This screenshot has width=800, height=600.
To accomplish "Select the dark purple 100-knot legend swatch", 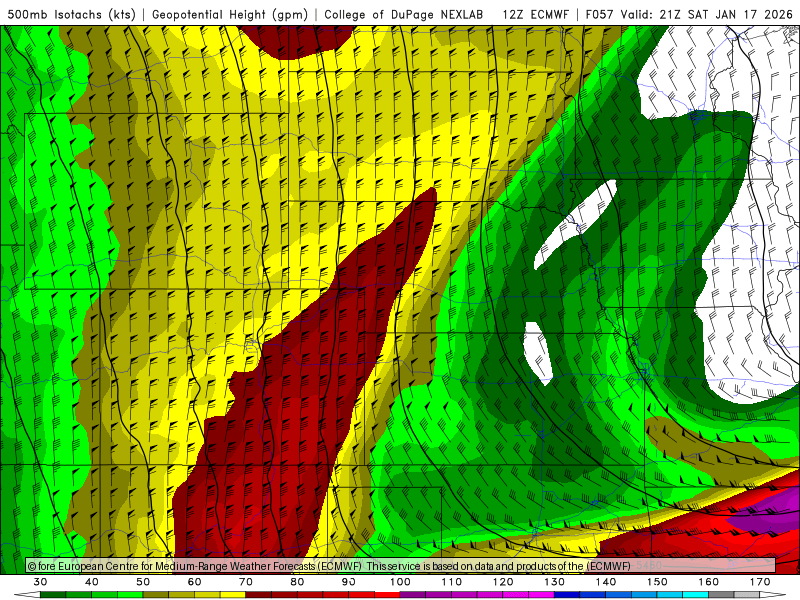I will click(412, 595).
